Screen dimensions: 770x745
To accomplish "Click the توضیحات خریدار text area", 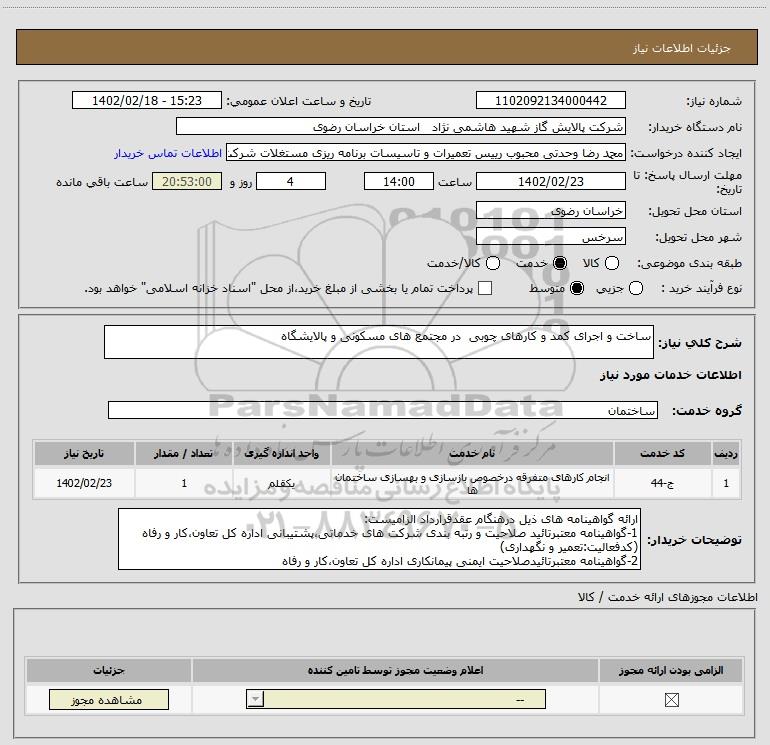I will tap(379, 539).
